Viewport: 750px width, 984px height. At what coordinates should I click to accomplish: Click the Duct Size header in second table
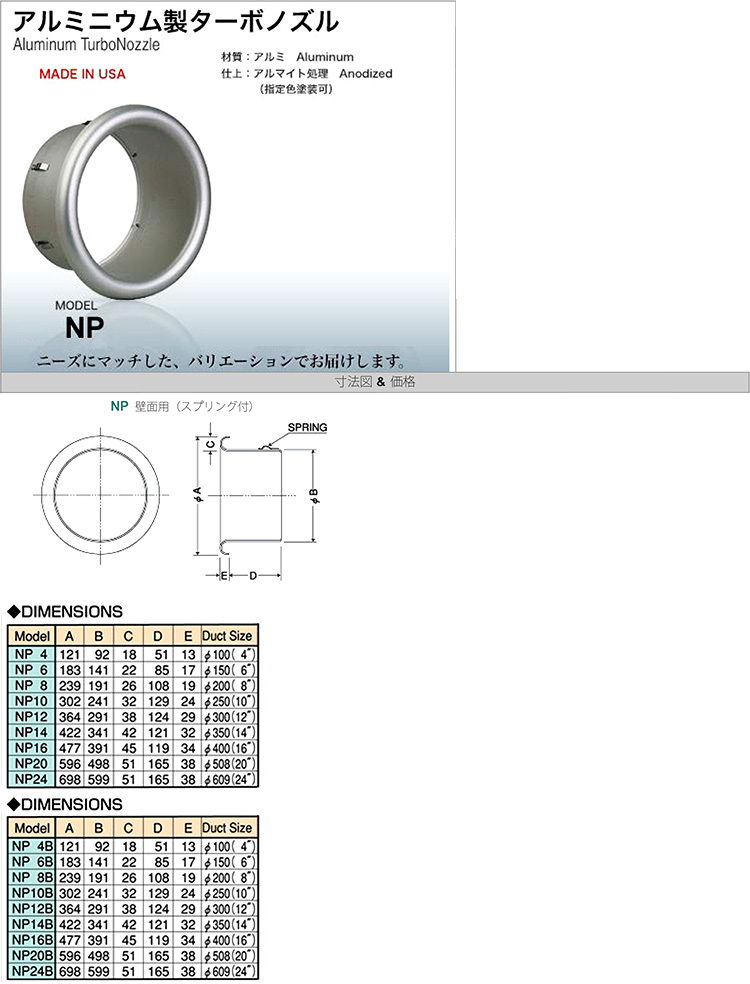[x=227, y=828]
